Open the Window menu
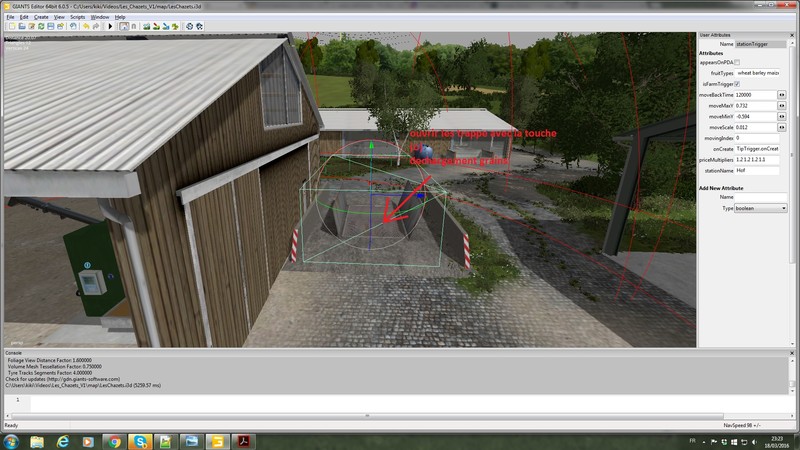This screenshot has width=800, height=450. point(100,17)
